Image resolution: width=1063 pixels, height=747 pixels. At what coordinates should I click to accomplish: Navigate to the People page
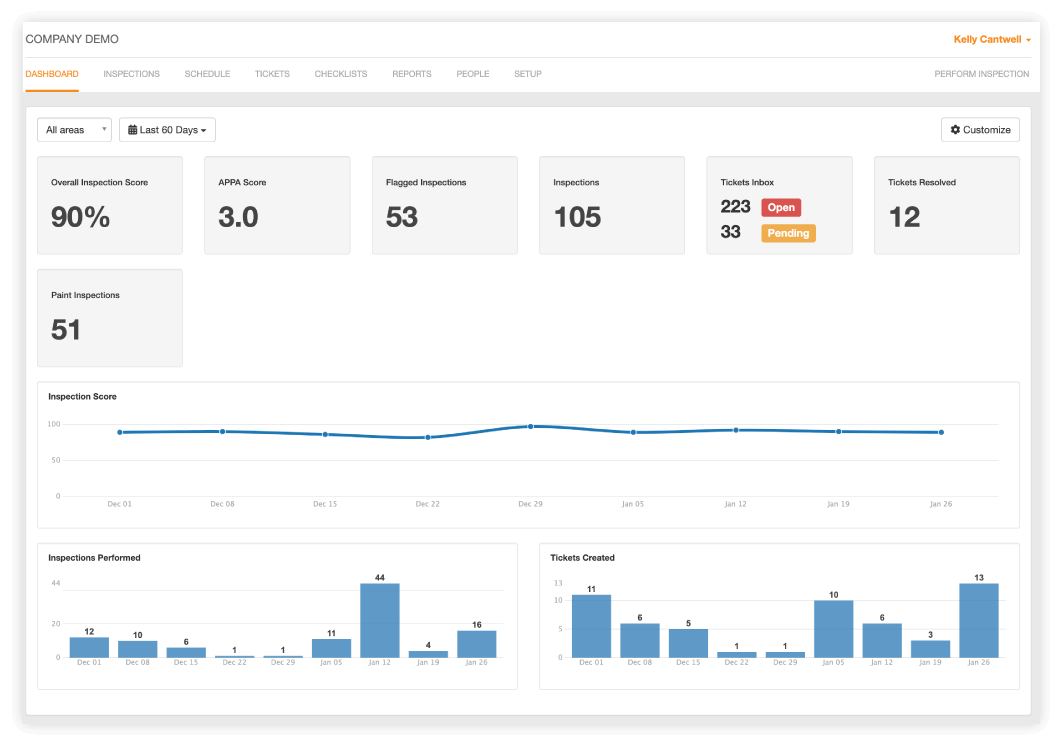472,73
